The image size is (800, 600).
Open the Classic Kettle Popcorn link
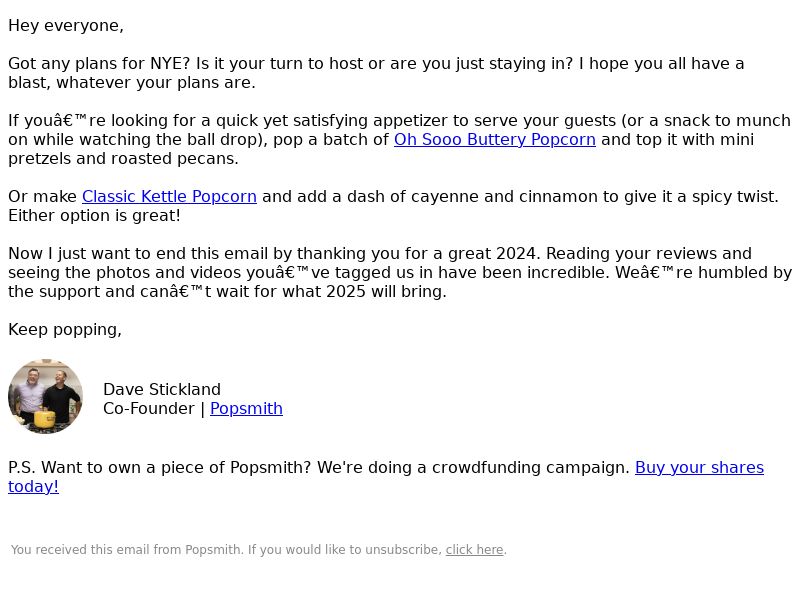pyautogui.click(x=169, y=196)
